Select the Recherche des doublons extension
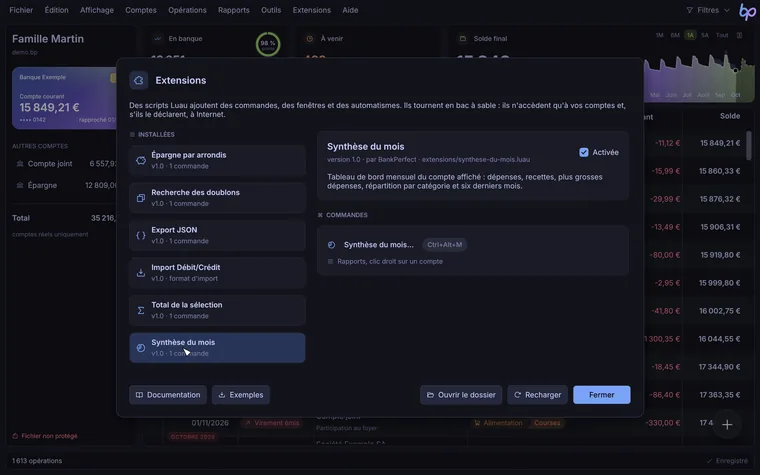The image size is (760, 475). (217, 198)
